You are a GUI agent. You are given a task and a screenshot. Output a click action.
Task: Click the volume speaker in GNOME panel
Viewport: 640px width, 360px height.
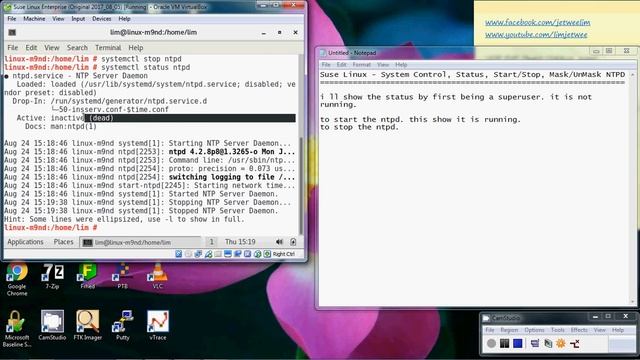click(x=279, y=242)
